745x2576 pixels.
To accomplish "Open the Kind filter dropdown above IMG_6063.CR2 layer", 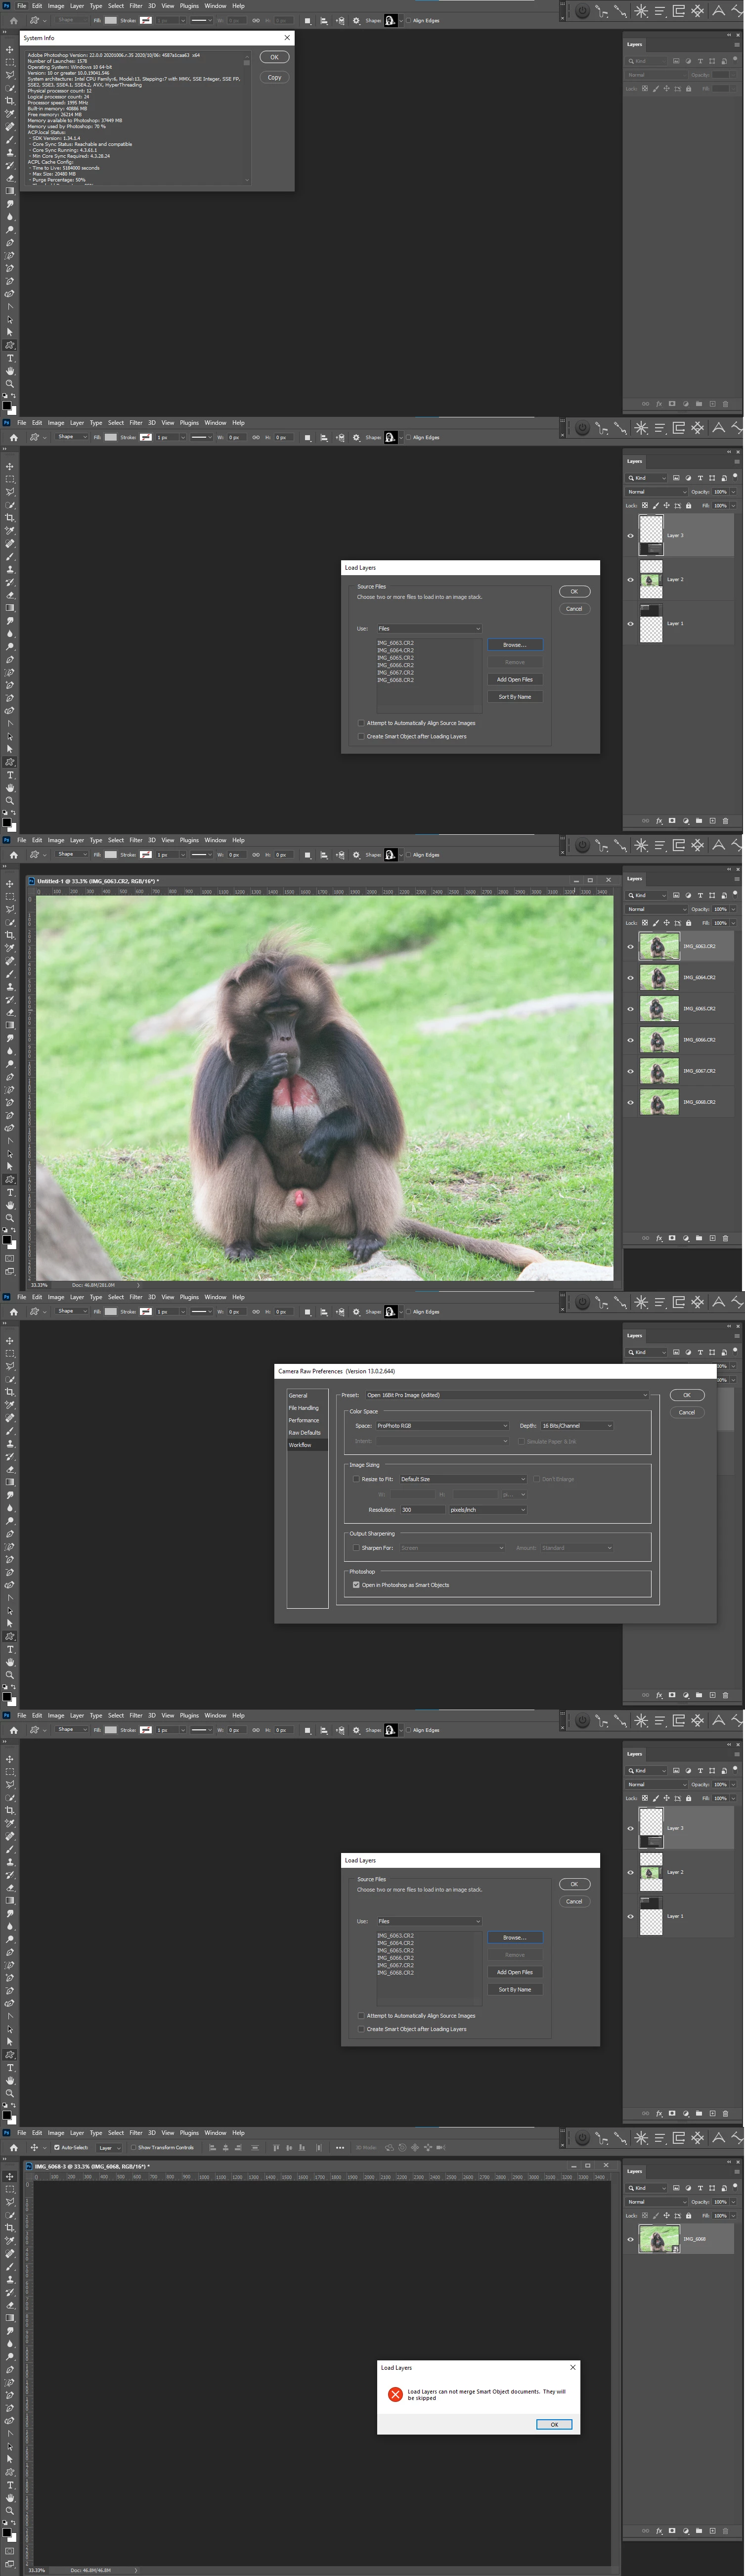I will [x=646, y=895].
